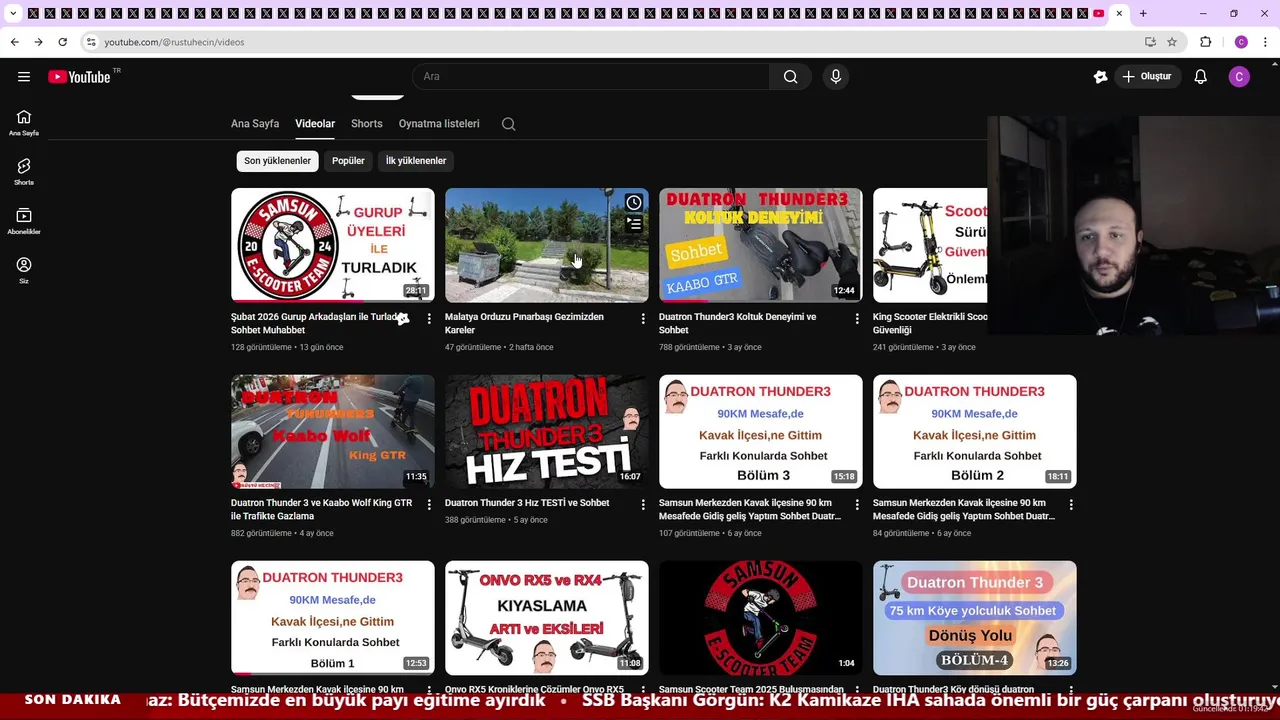The image size is (1280, 720).
Task: Open the Oluştur create menu
Action: tap(1146, 77)
